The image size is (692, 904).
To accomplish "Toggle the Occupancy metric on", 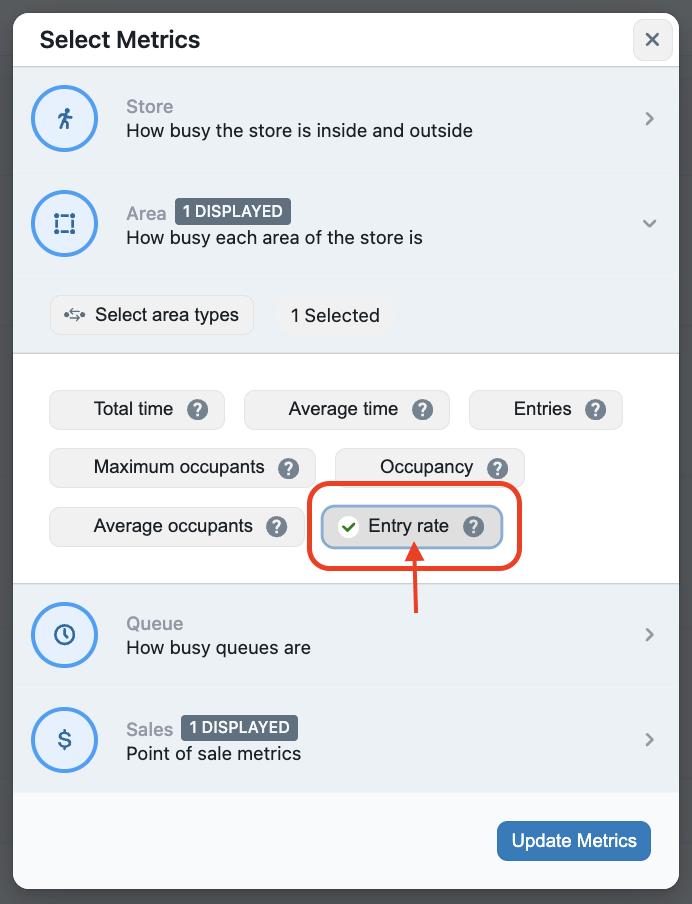I will [x=418, y=468].
